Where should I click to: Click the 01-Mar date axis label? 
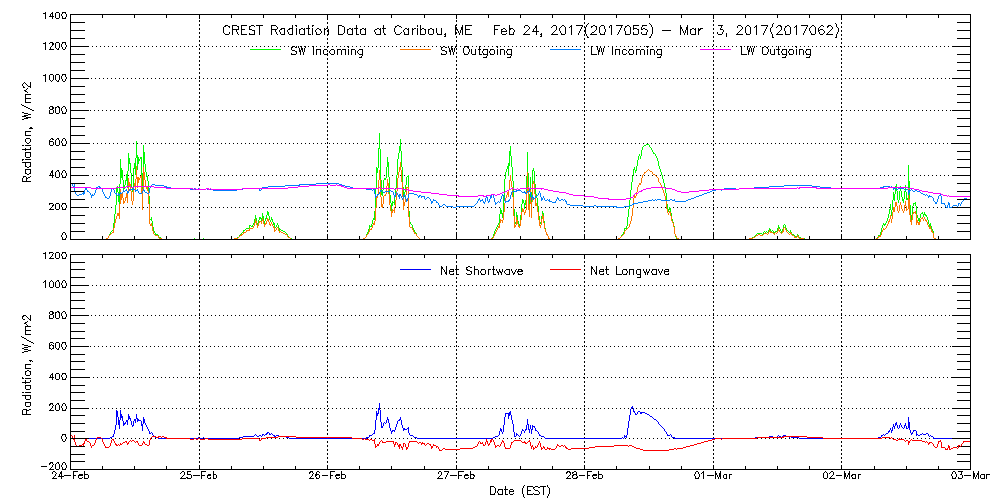[714, 477]
